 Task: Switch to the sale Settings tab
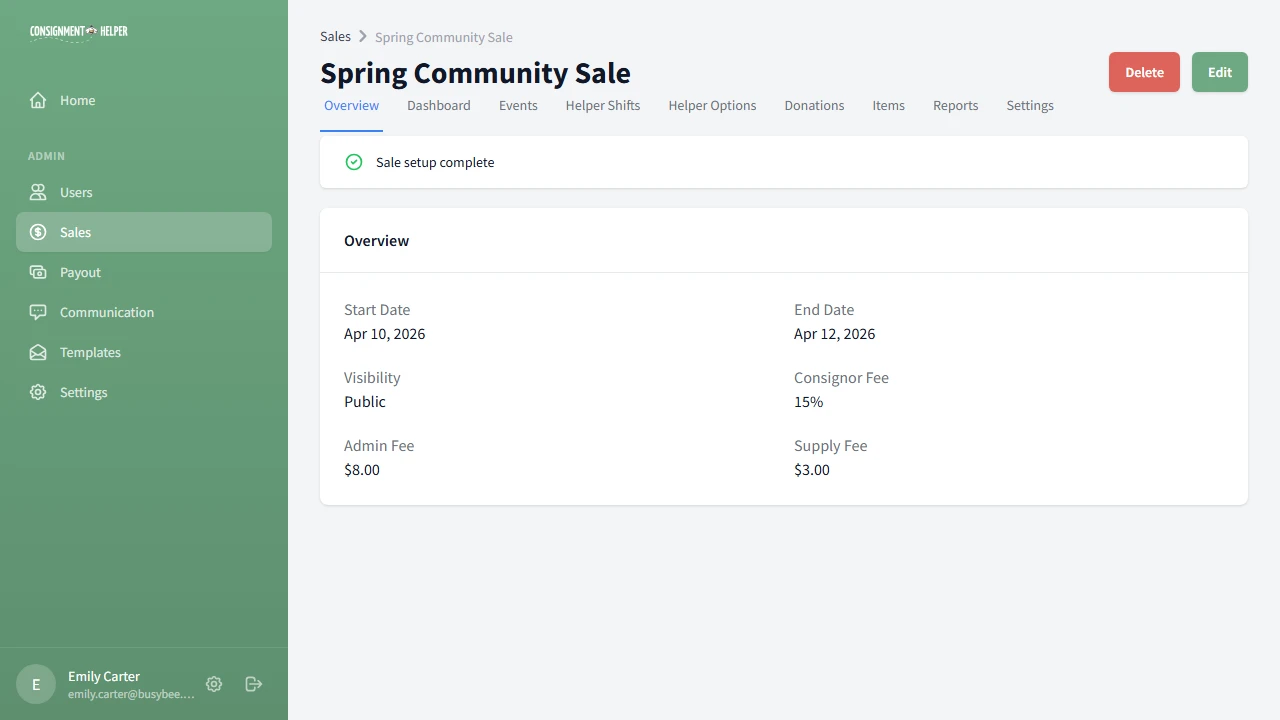tap(1029, 105)
